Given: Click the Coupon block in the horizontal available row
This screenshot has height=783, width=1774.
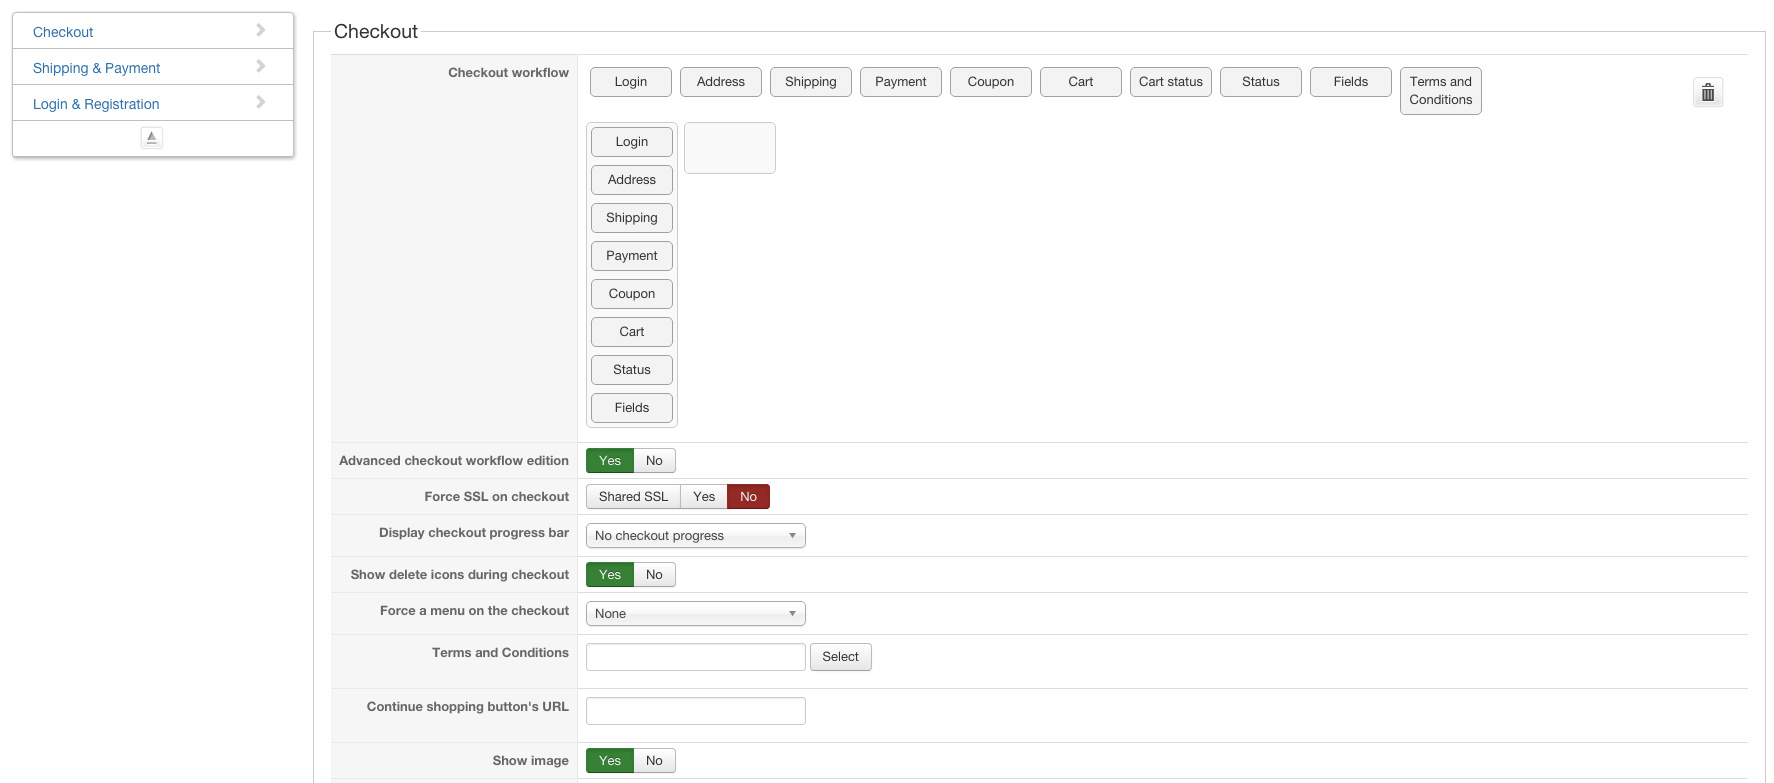Looking at the screenshot, I should (991, 82).
